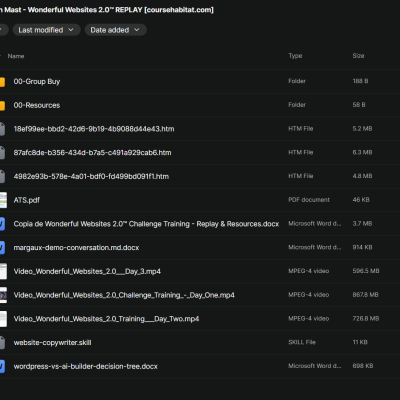This screenshot has width=400, height=400.
Task: Select website-copywriter.skill file name
Action: click(x=52, y=342)
